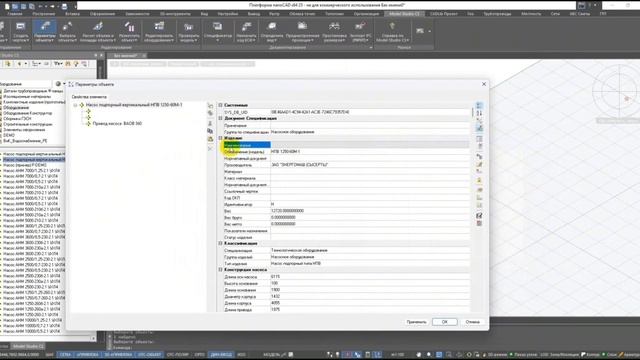Toggle ШАГ snap mode in status bar
The height and width of the screenshot is (360, 640).
coord(49,355)
